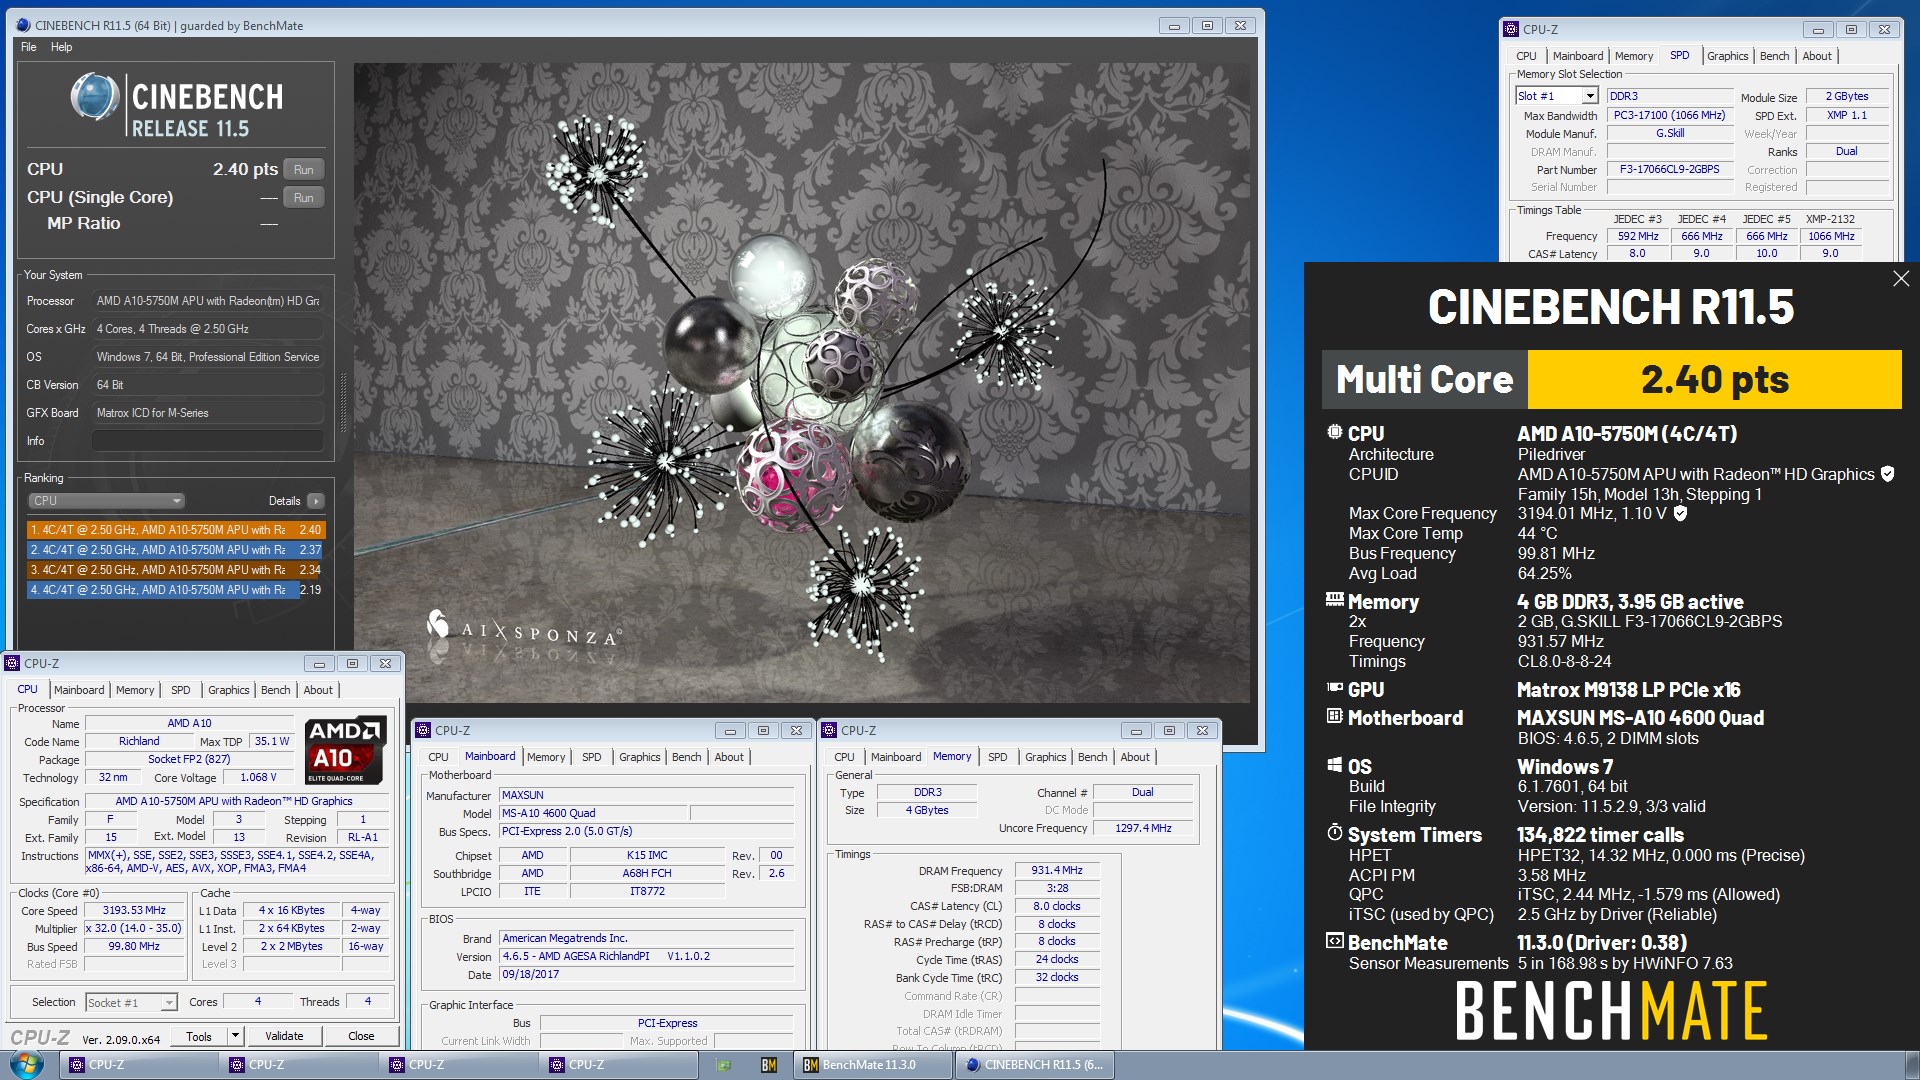Click the empty Info field in Cinebench
This screenshot has height=1080, width=1920.
(208, 441)
